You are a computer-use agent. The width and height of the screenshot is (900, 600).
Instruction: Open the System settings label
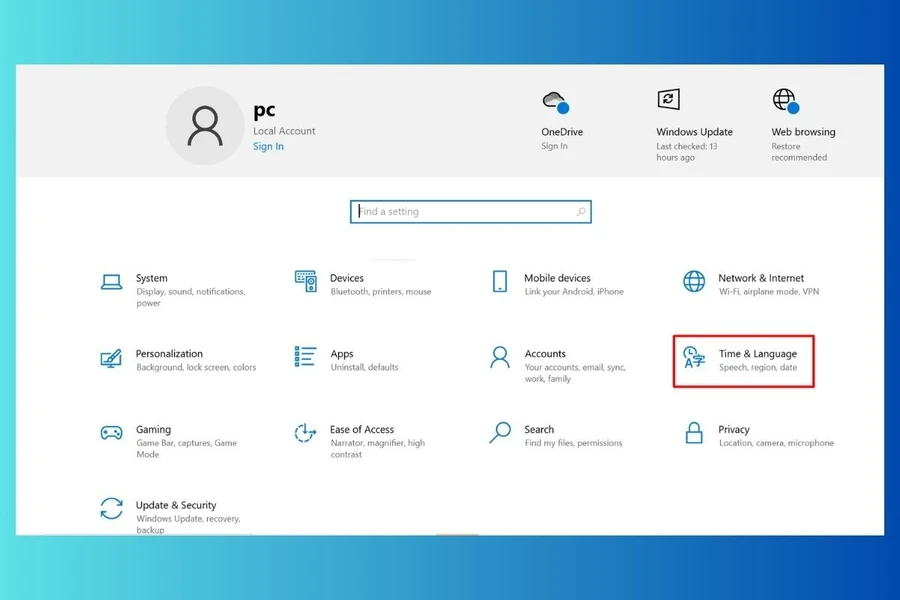pos(152,278)
